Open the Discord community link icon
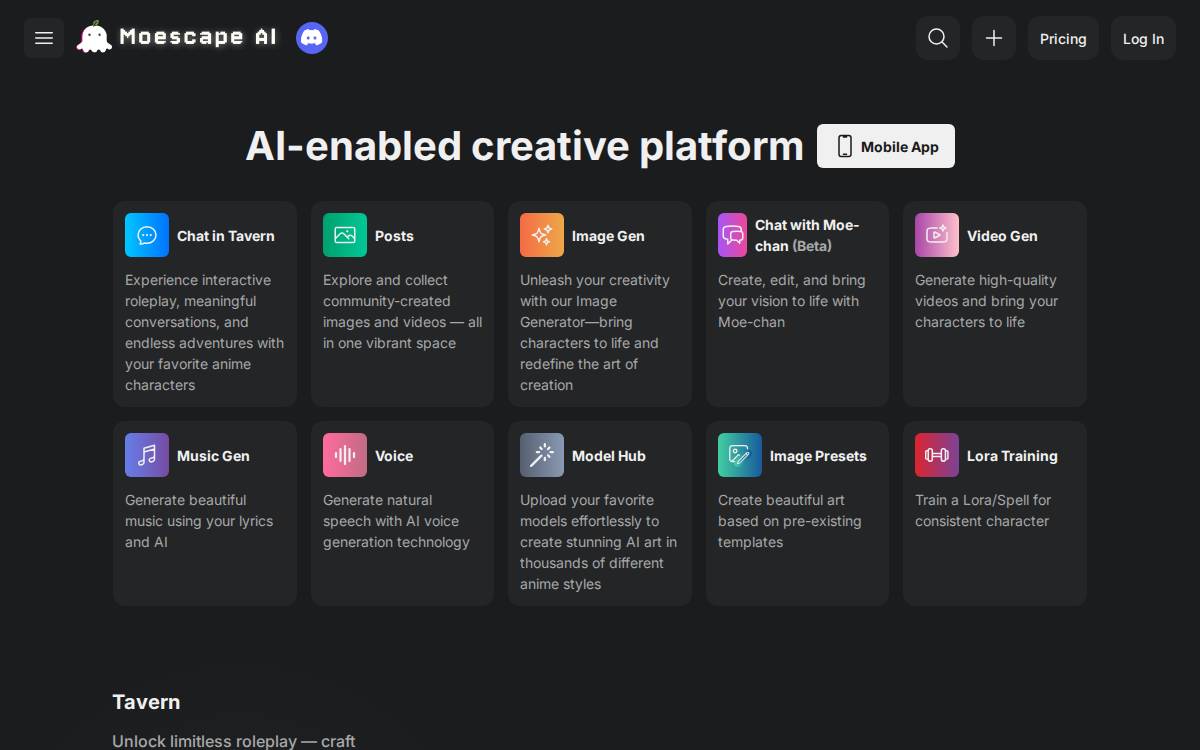 point(312,38)
